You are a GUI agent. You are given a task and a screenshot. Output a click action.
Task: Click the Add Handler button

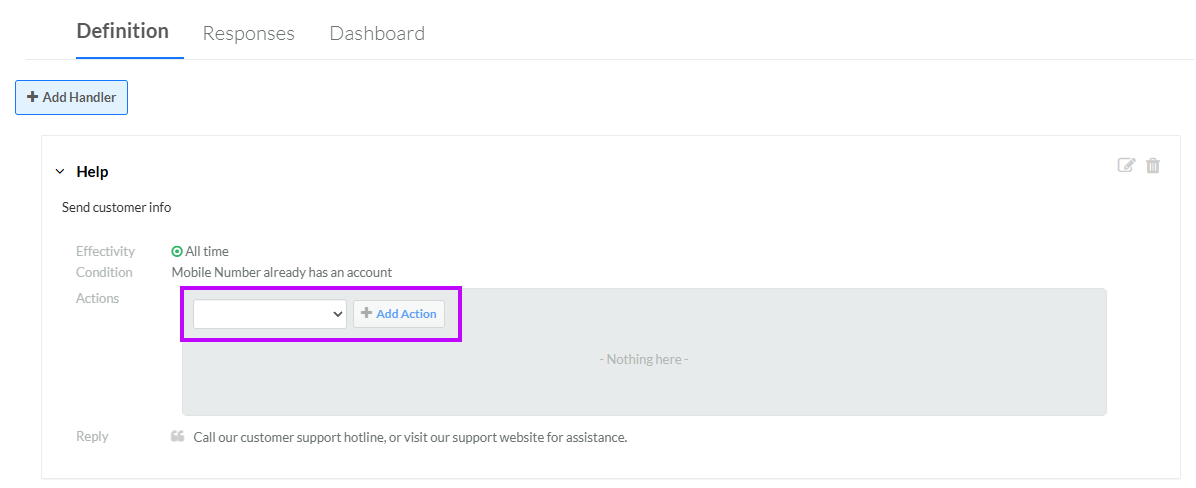tap(72, 98)
